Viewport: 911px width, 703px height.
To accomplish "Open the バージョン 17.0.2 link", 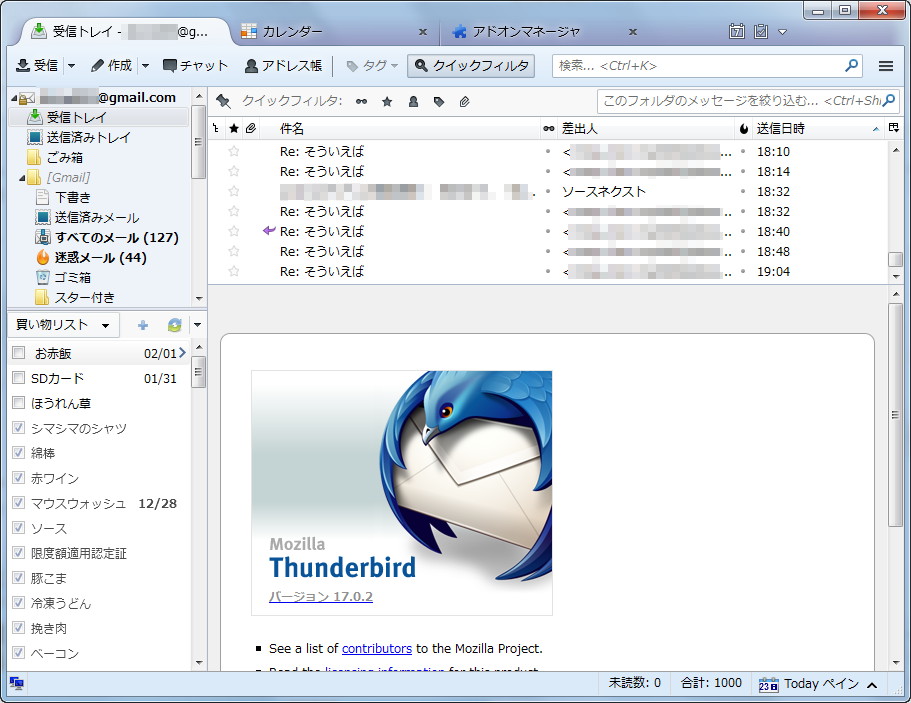I will [x=321, y=597].
